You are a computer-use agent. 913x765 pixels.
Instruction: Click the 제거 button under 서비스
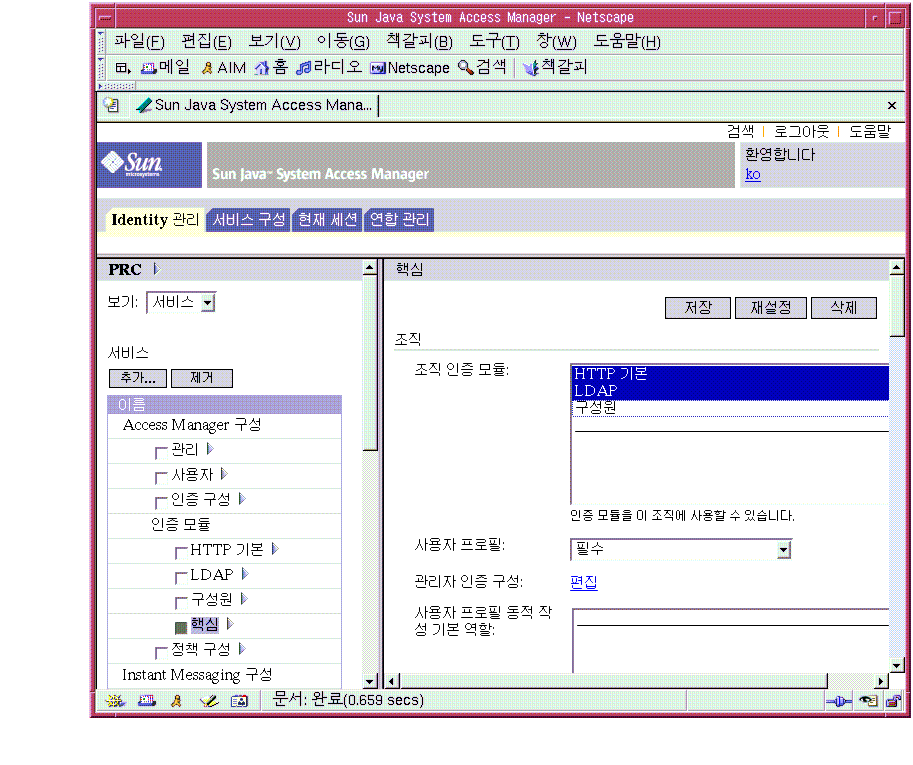pos(202,378)
